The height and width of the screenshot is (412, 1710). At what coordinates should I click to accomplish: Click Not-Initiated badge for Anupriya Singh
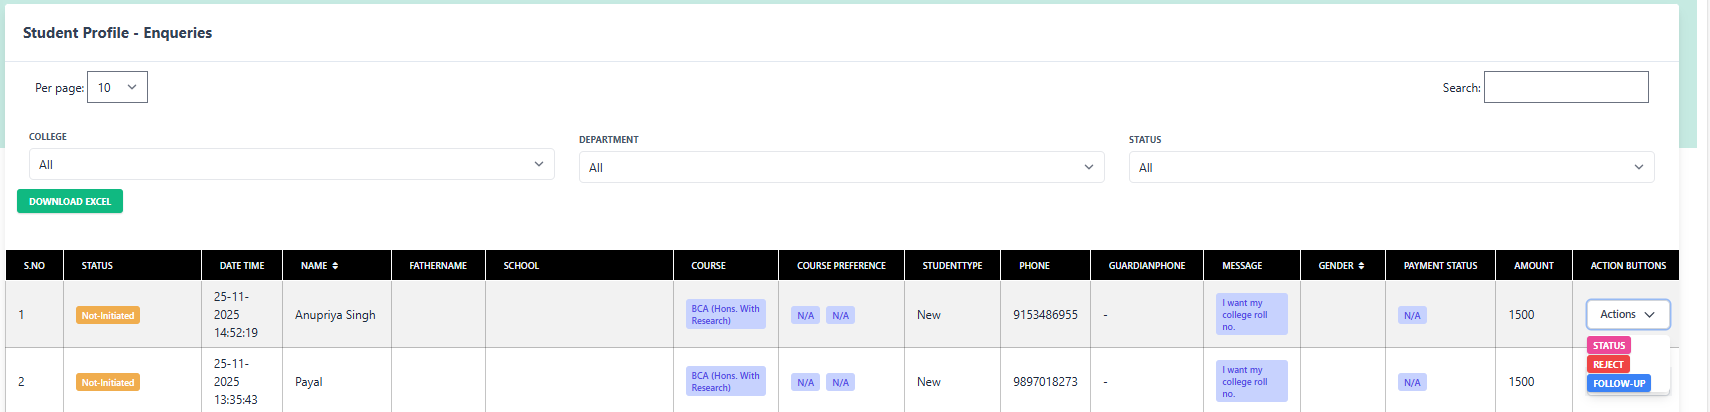click(108, 315)
